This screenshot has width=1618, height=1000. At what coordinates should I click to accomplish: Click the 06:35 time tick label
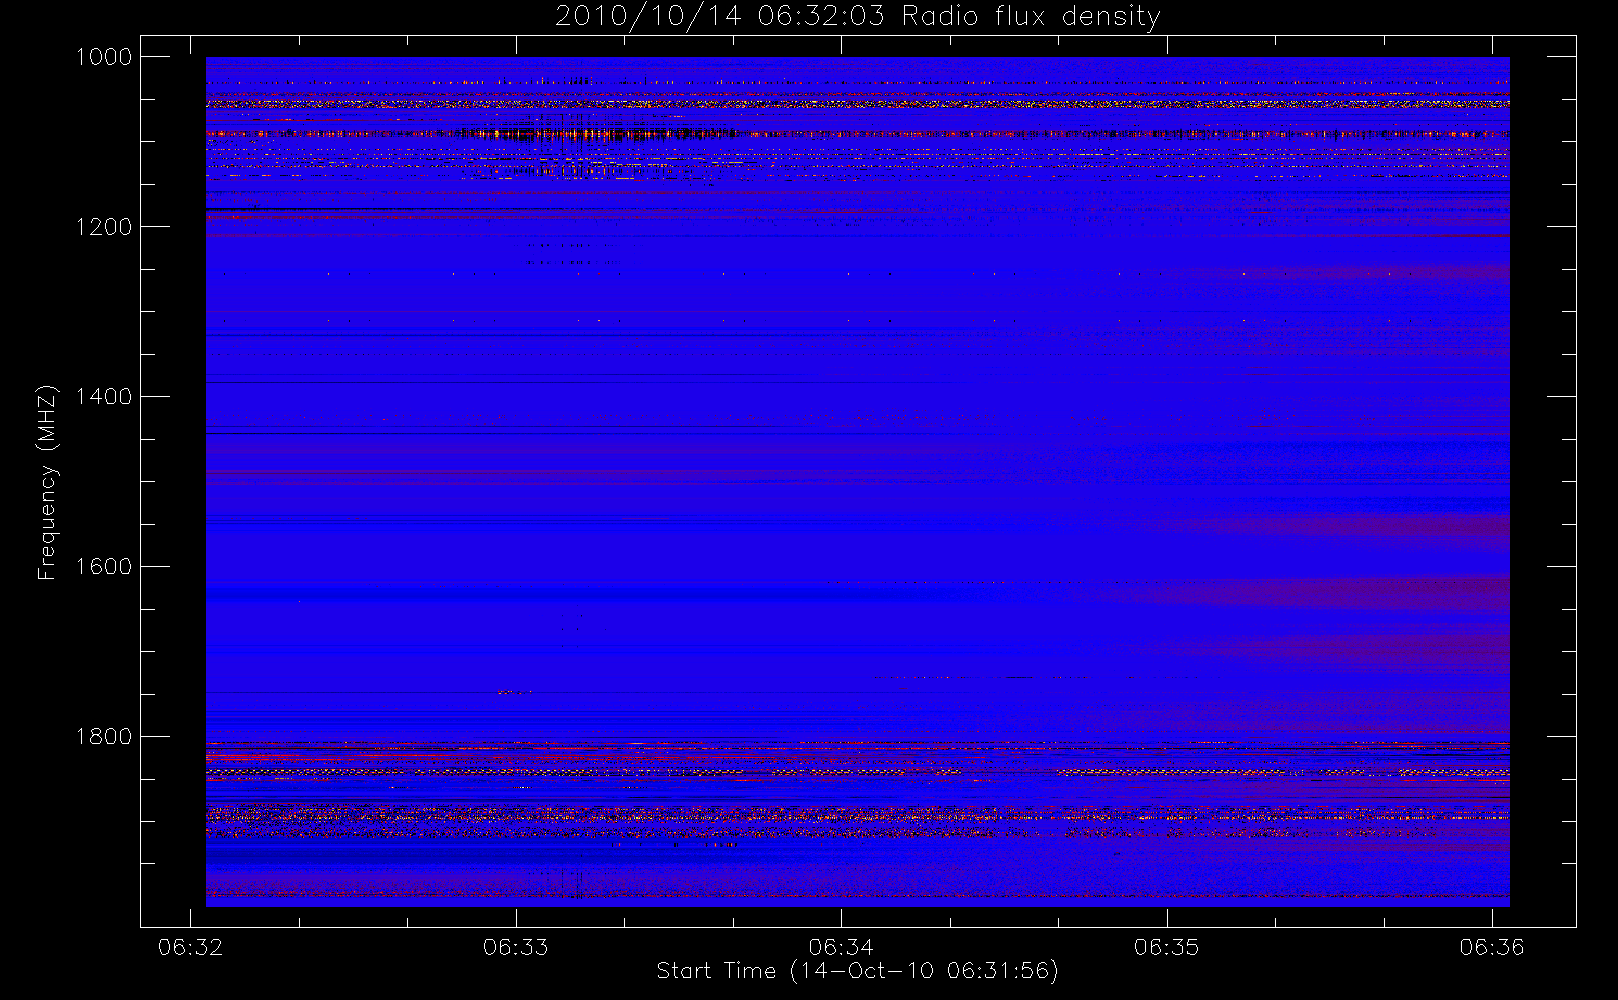[x=1167, y=947]
